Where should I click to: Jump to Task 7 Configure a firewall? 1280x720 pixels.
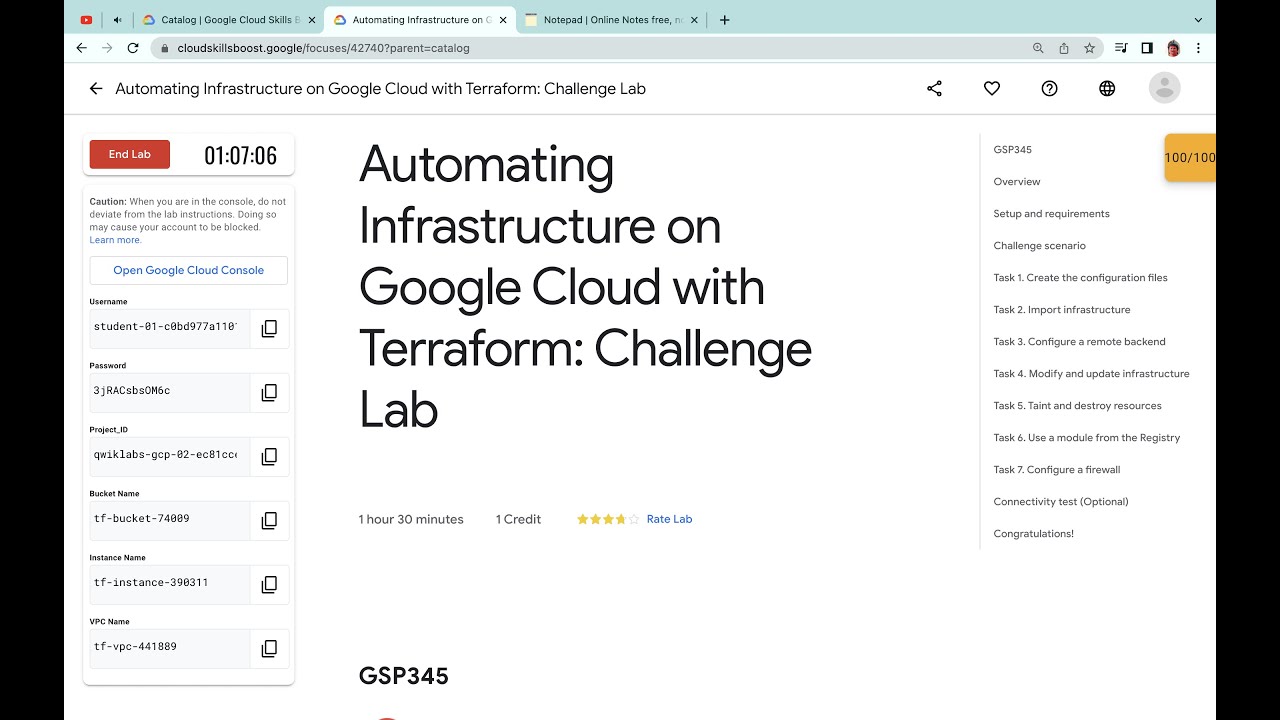1057,470
